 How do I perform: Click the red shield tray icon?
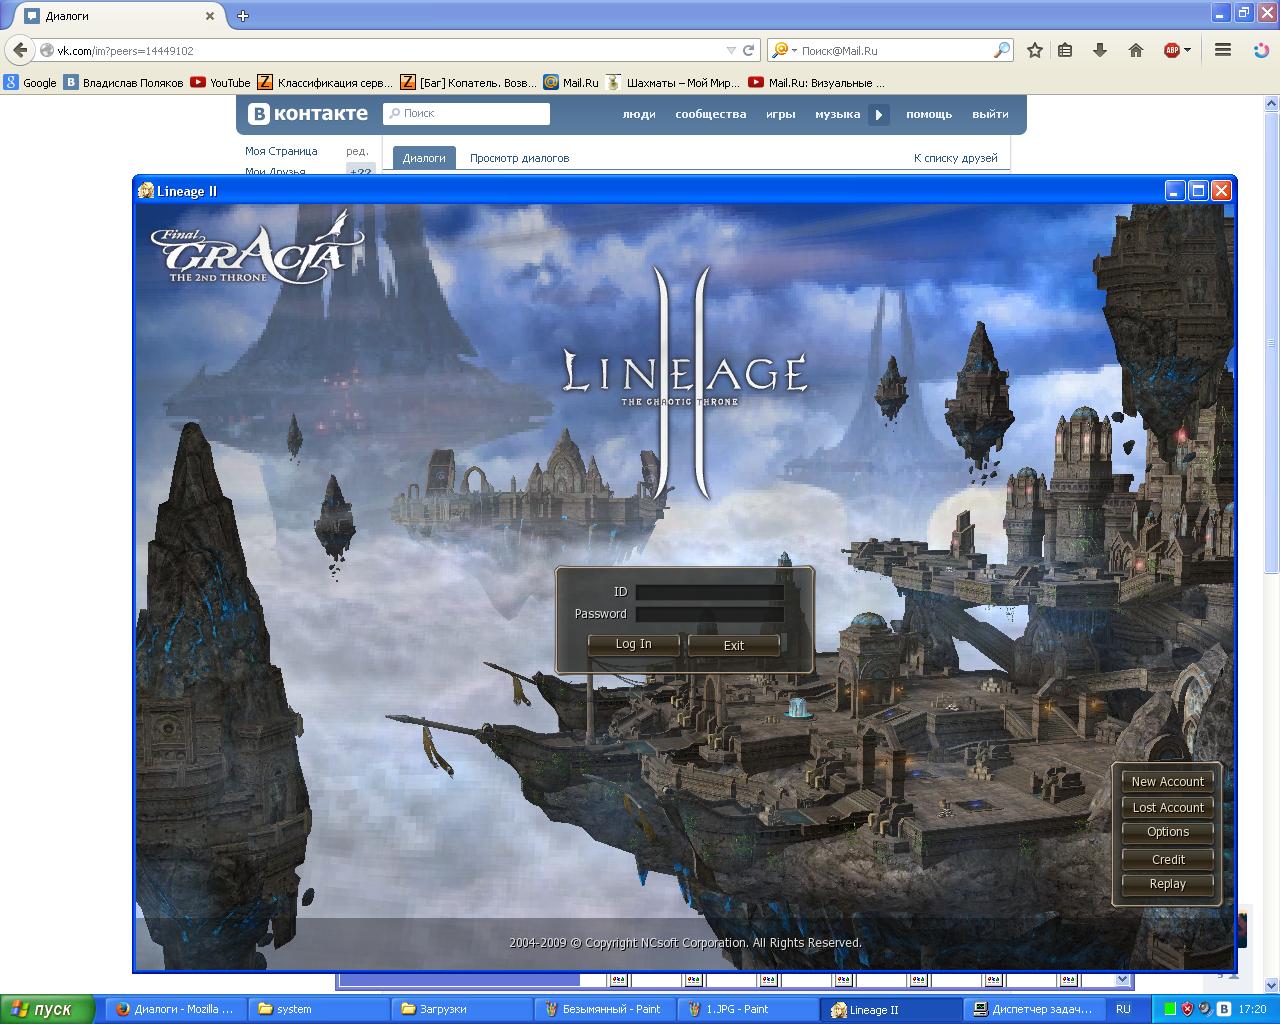pos(1187,1010)
